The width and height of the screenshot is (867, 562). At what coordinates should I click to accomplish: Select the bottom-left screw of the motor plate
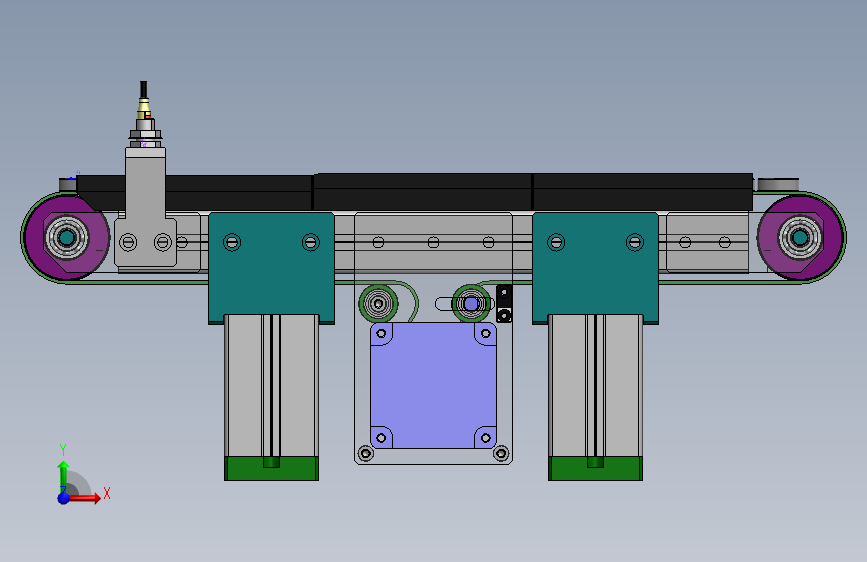(x=365, y=454)
